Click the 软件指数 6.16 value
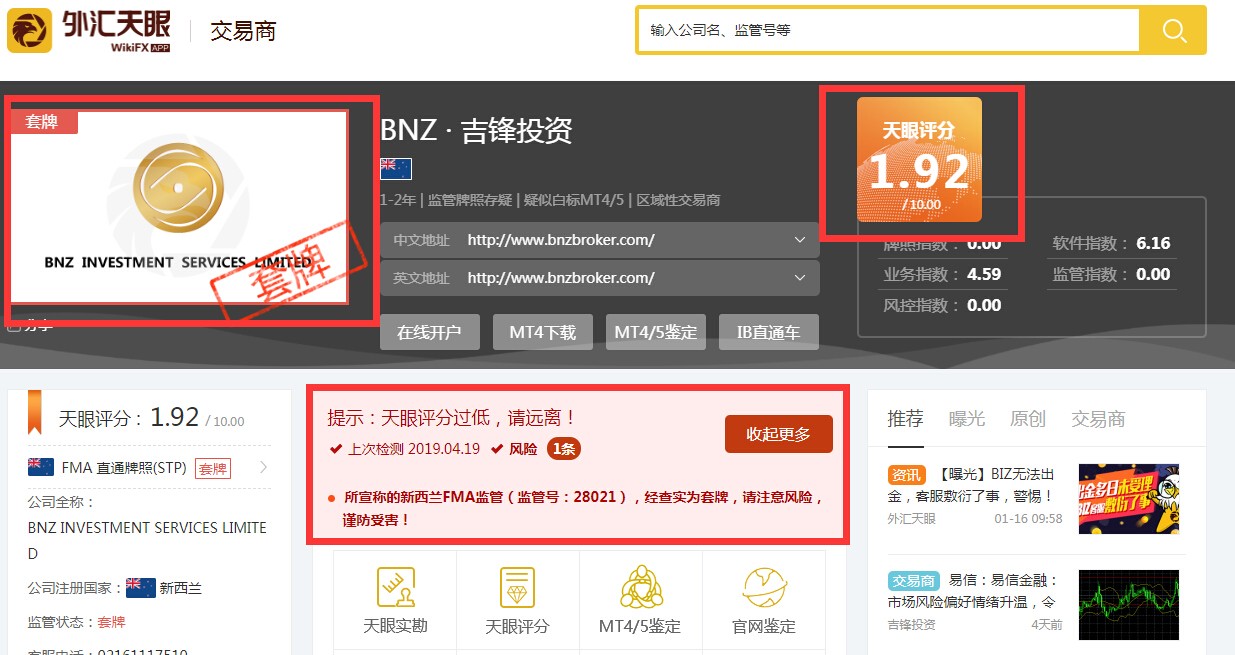 coord(1153,243)
